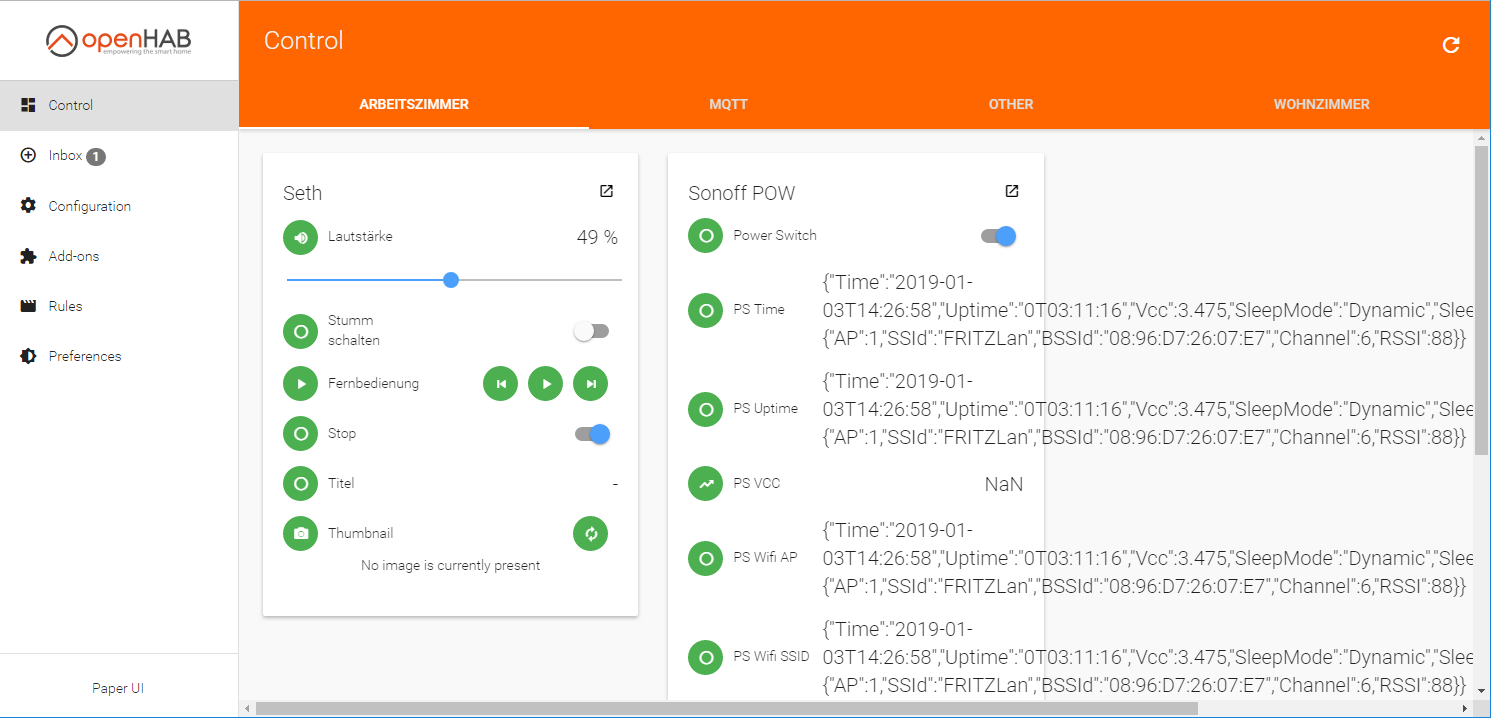This screenshot has height=718, width=1491.
Task: Click the PS Uptime item icon
Action: coord(706,409)
